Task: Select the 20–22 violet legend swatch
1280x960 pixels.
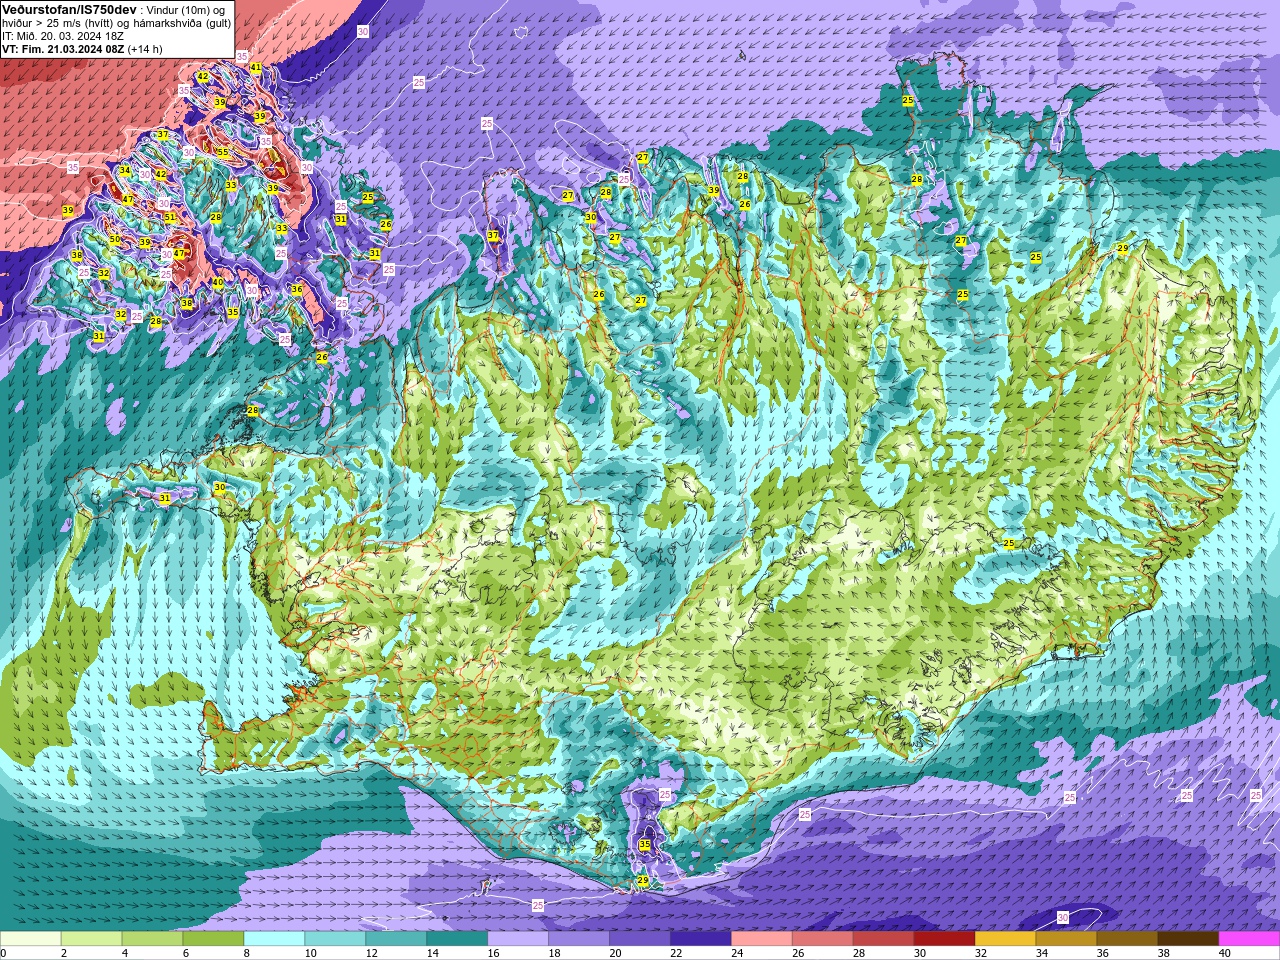Action: pos(641,939)
